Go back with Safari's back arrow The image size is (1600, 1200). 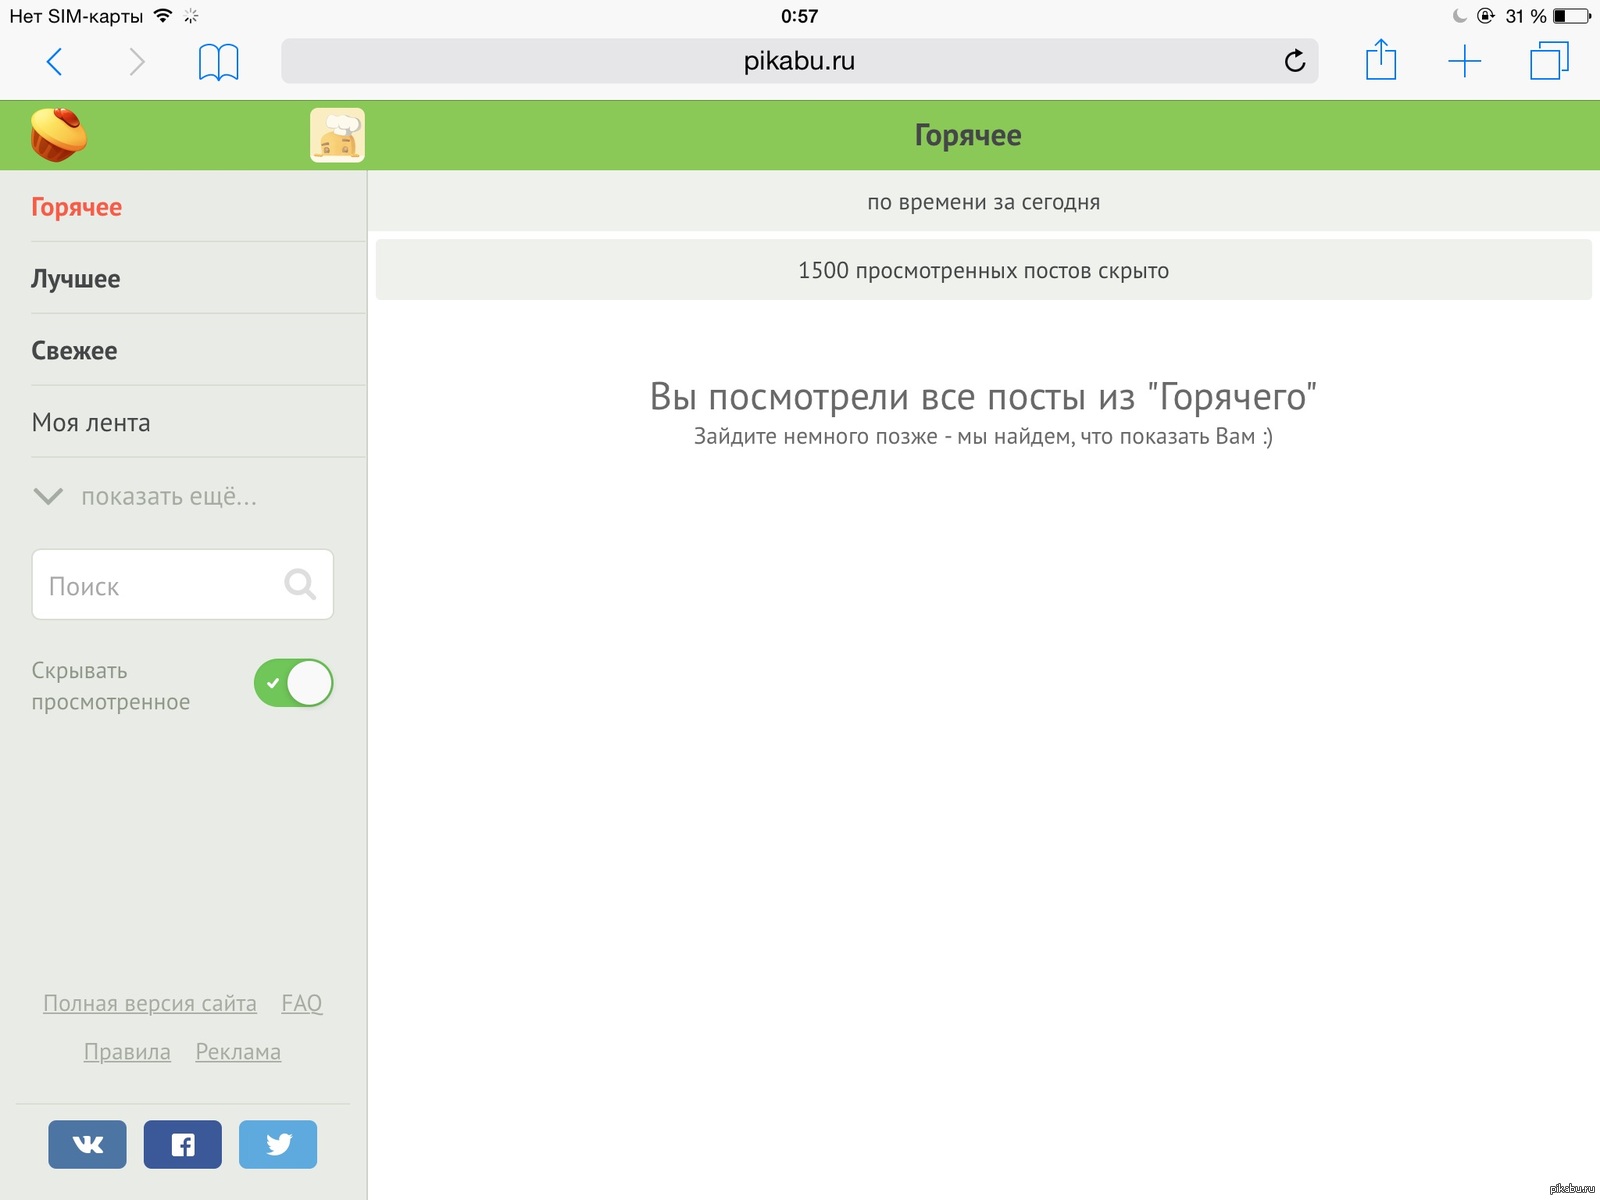click(x=55, y=62)
